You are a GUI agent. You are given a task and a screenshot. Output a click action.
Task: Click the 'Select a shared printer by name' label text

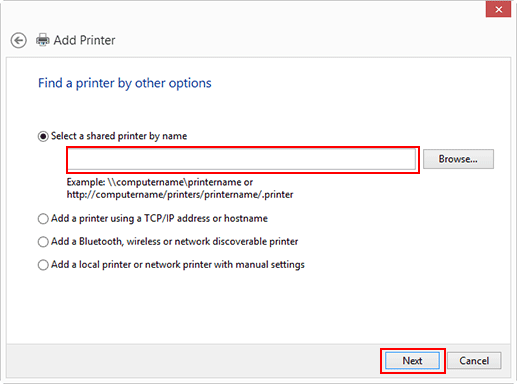[x=119, y=136]
